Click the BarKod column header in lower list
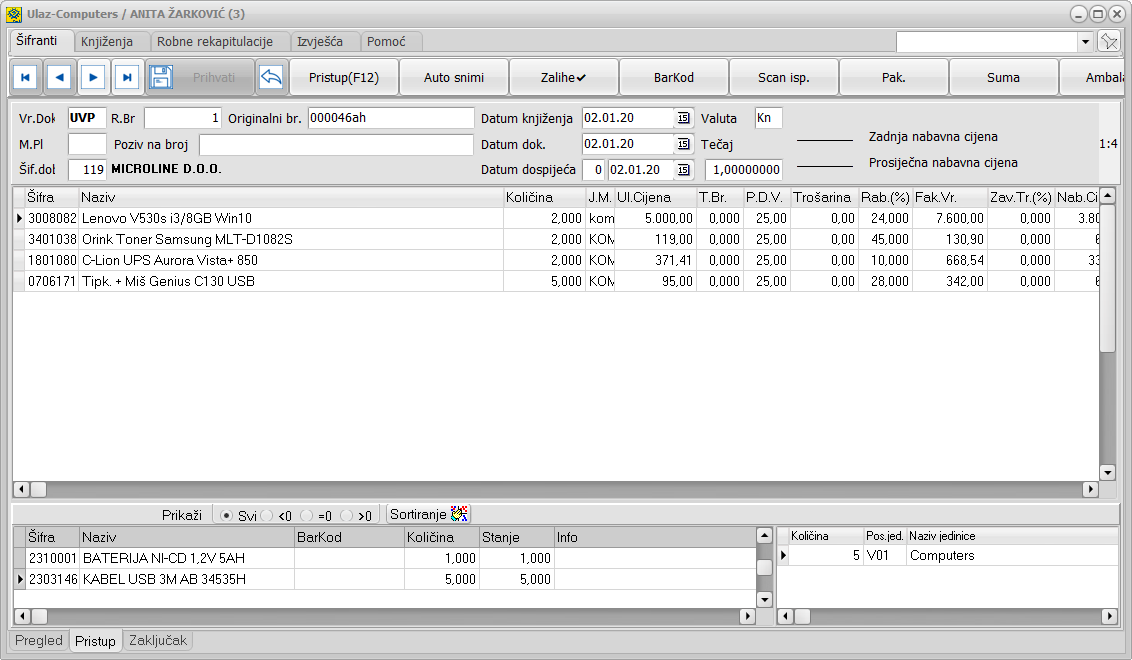This screenshot has height=660, width=1132. 349,537
